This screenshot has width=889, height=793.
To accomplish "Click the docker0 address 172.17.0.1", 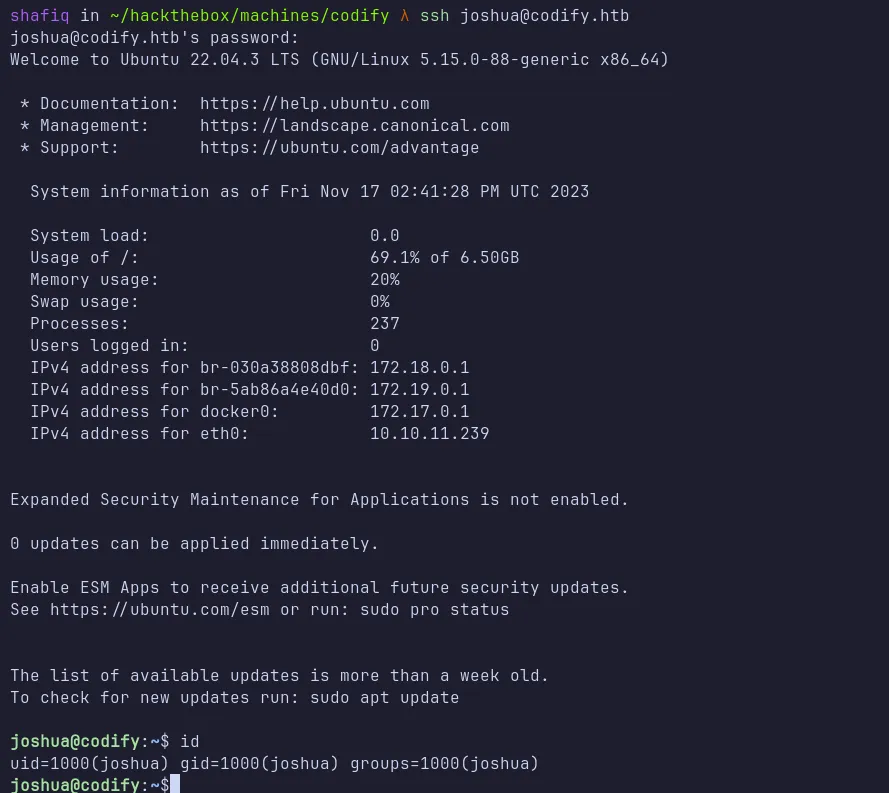I will tap(419, 412).
